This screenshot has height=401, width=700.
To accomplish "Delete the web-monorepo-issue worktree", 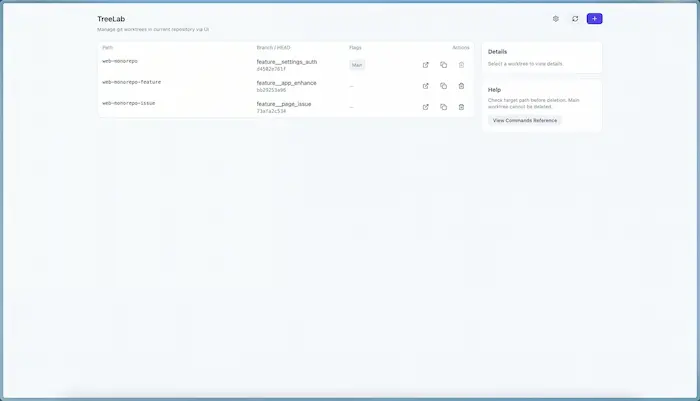I will (x=461, y=107).
